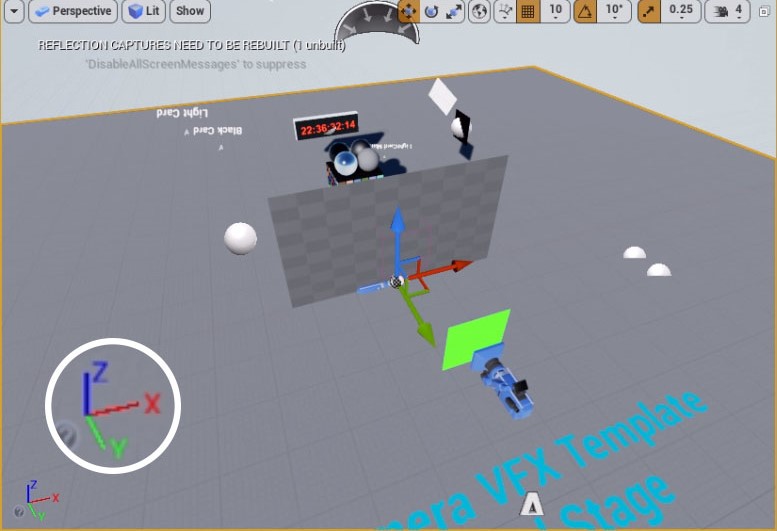Click the reflection captures rebuild warning
This screenshot has width=777, height=531.
coord(192,45)
